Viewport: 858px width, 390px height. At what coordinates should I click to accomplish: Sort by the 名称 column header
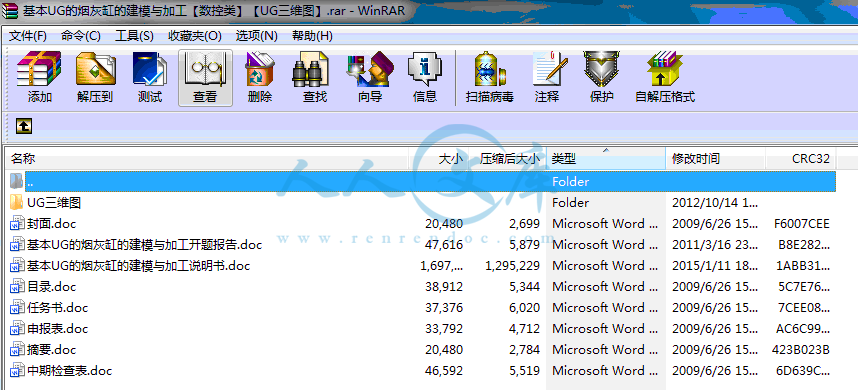tap(207, 159)
